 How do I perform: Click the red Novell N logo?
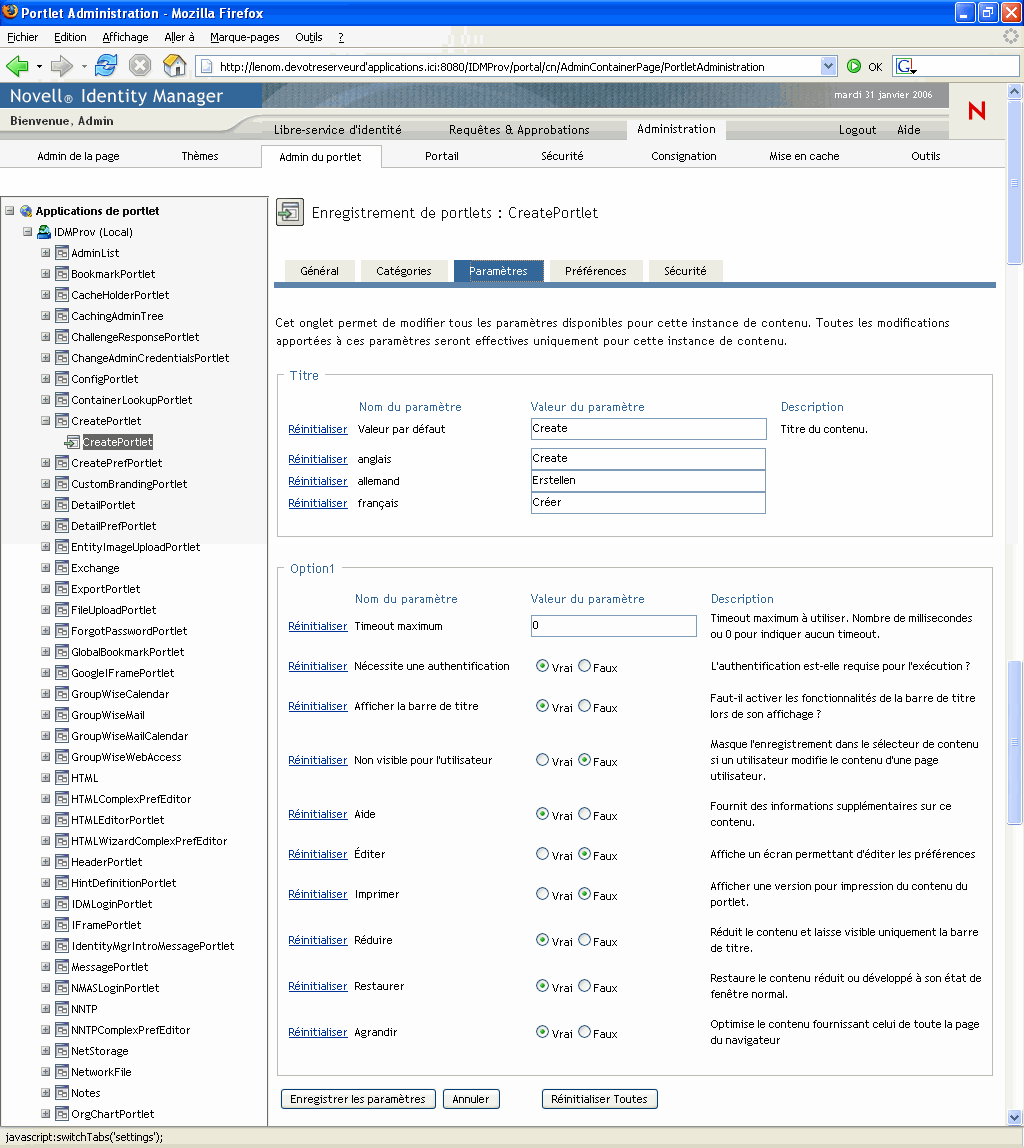[x=977, y=111]
